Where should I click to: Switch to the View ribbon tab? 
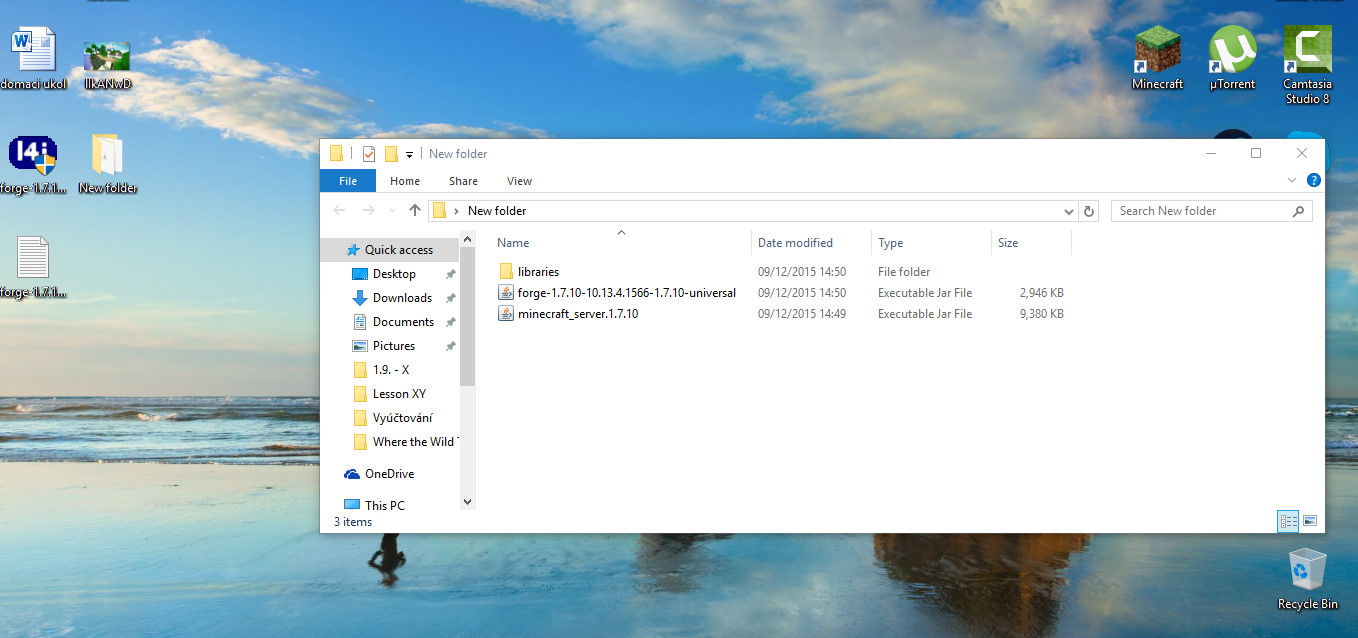point(519,181)
